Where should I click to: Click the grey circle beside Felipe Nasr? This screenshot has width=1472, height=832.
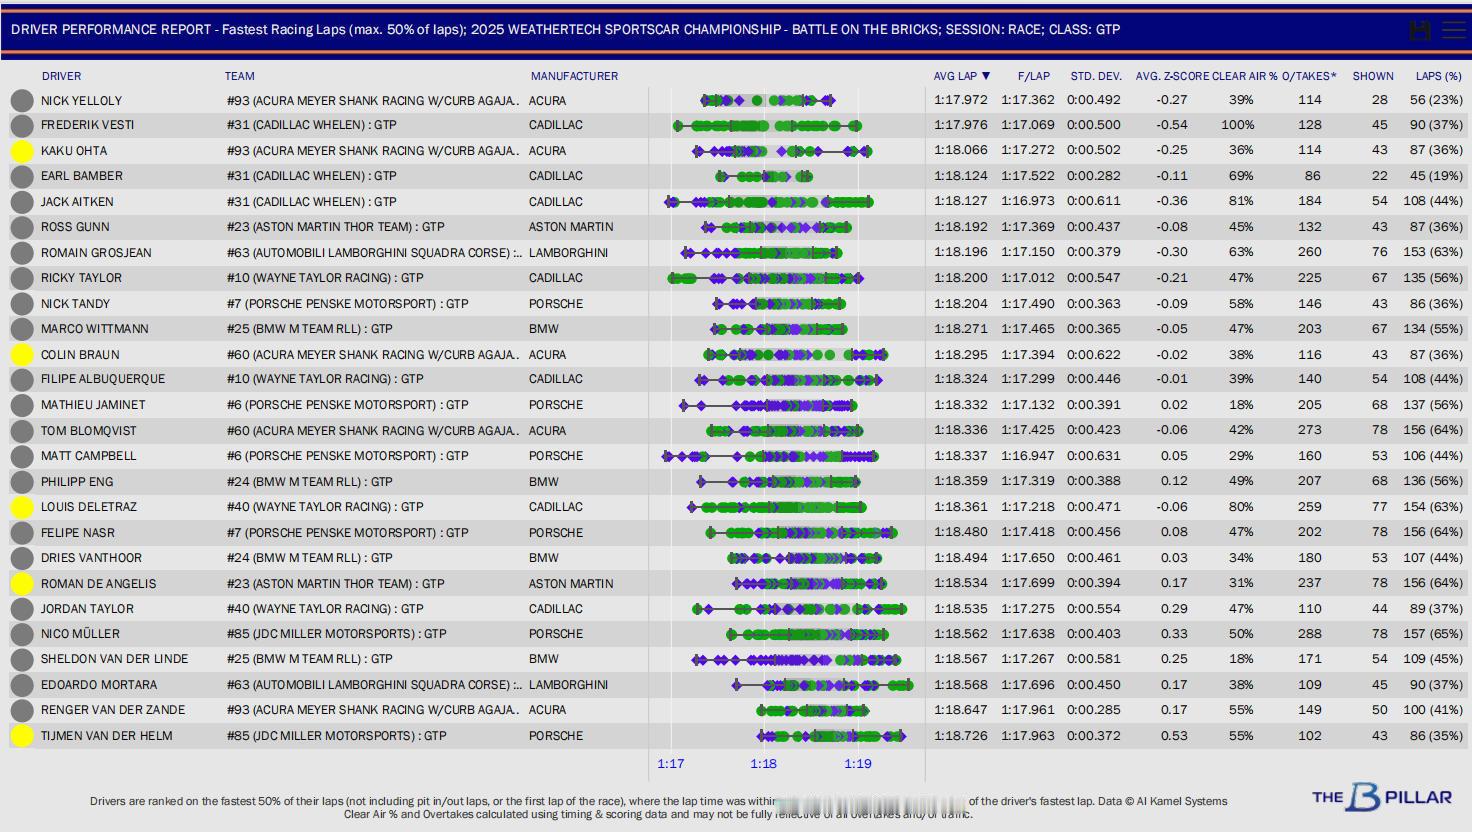point(22,533)
